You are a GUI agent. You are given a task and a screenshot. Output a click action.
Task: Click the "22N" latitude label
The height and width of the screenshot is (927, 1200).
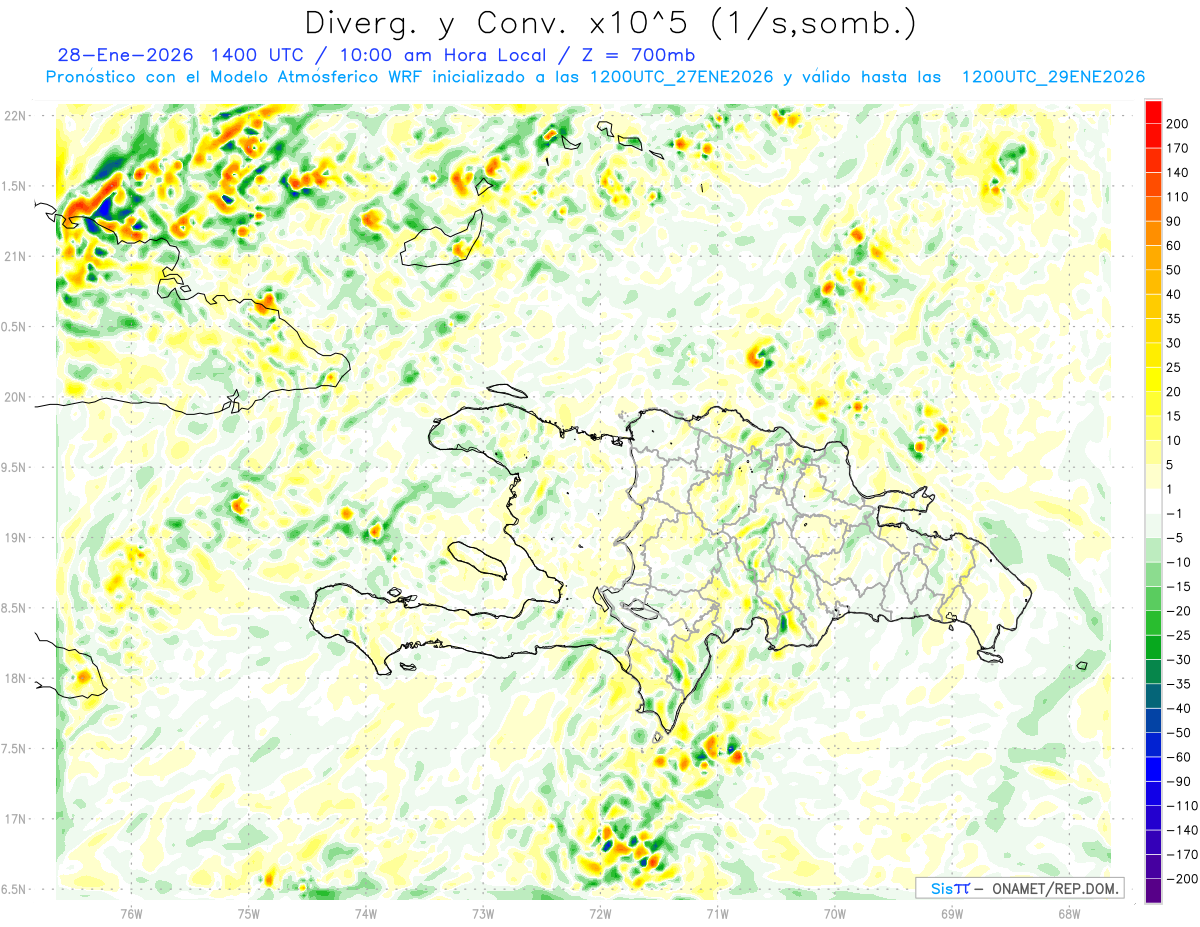click(16, 116)
